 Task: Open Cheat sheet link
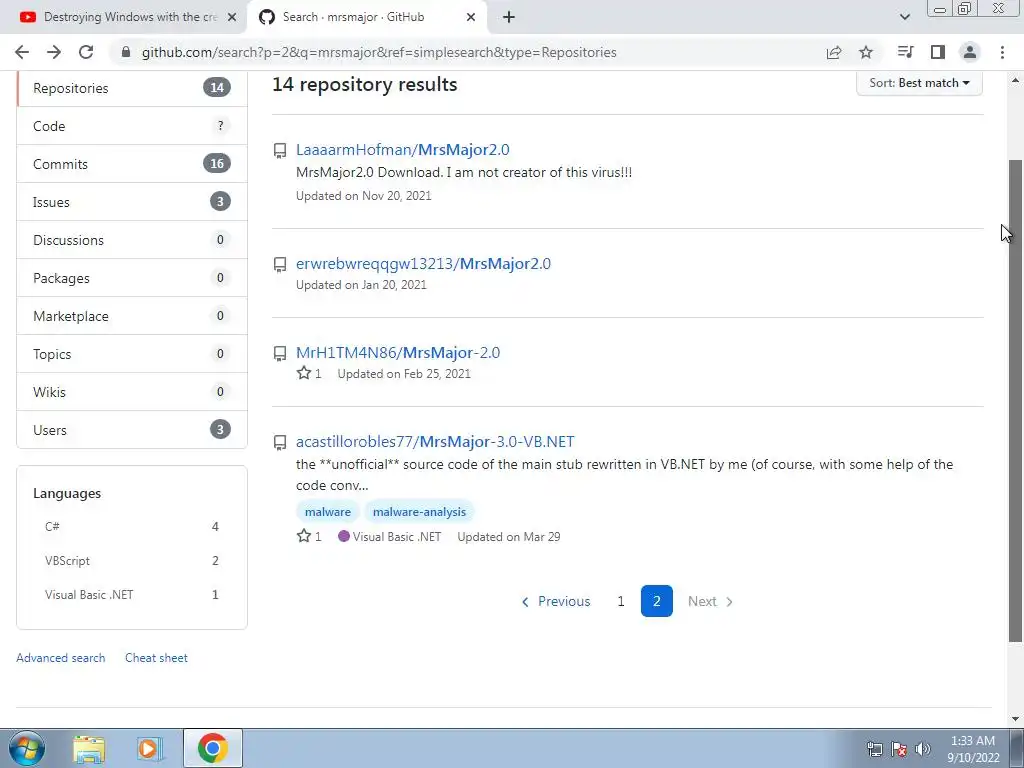(x=156, y=658)
